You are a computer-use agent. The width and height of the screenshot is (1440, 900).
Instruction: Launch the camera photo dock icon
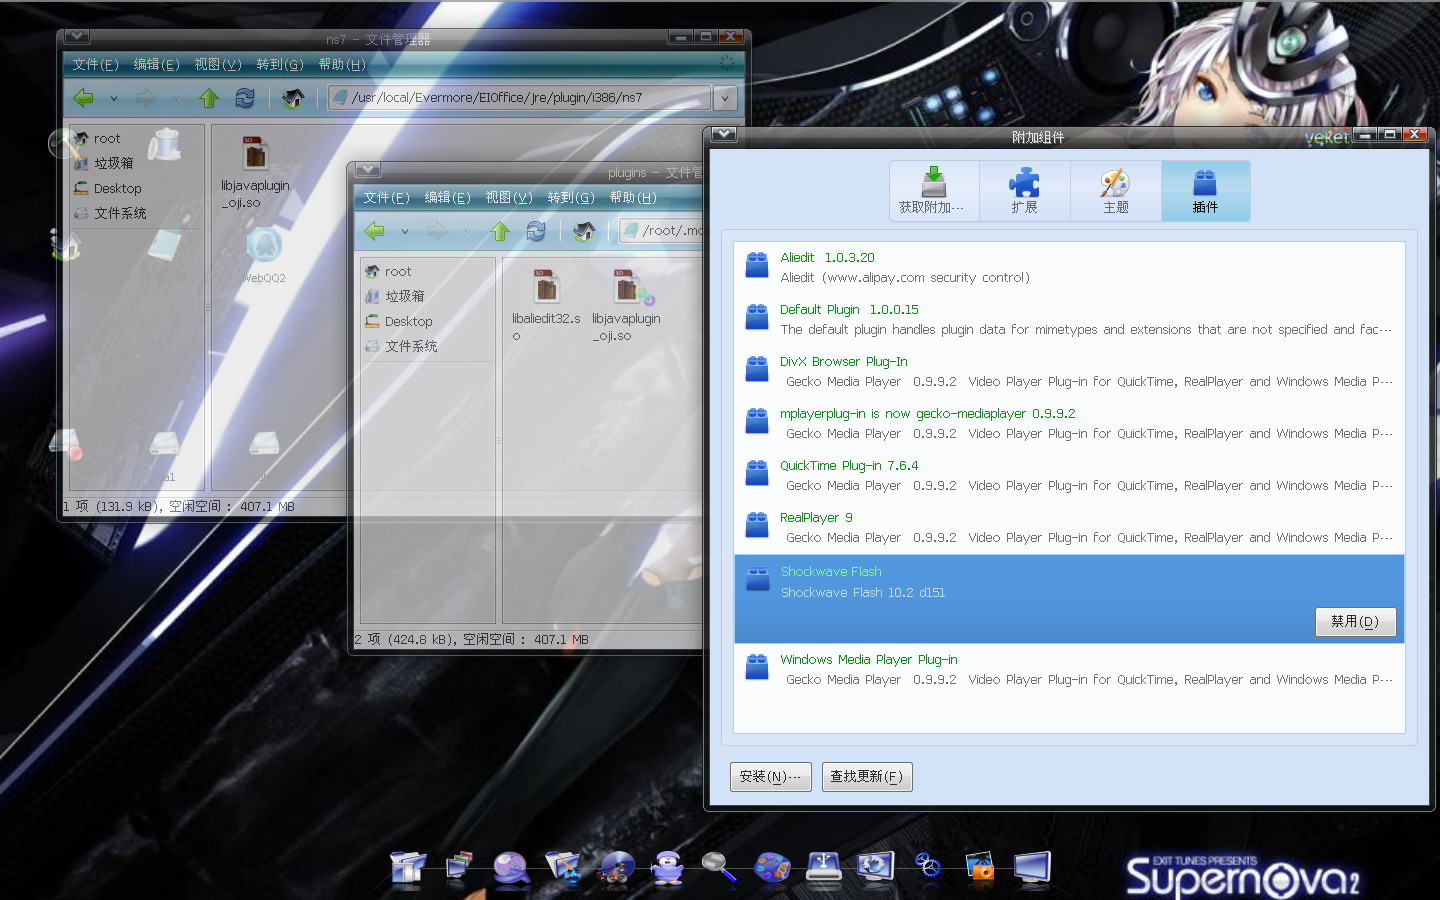979,867
